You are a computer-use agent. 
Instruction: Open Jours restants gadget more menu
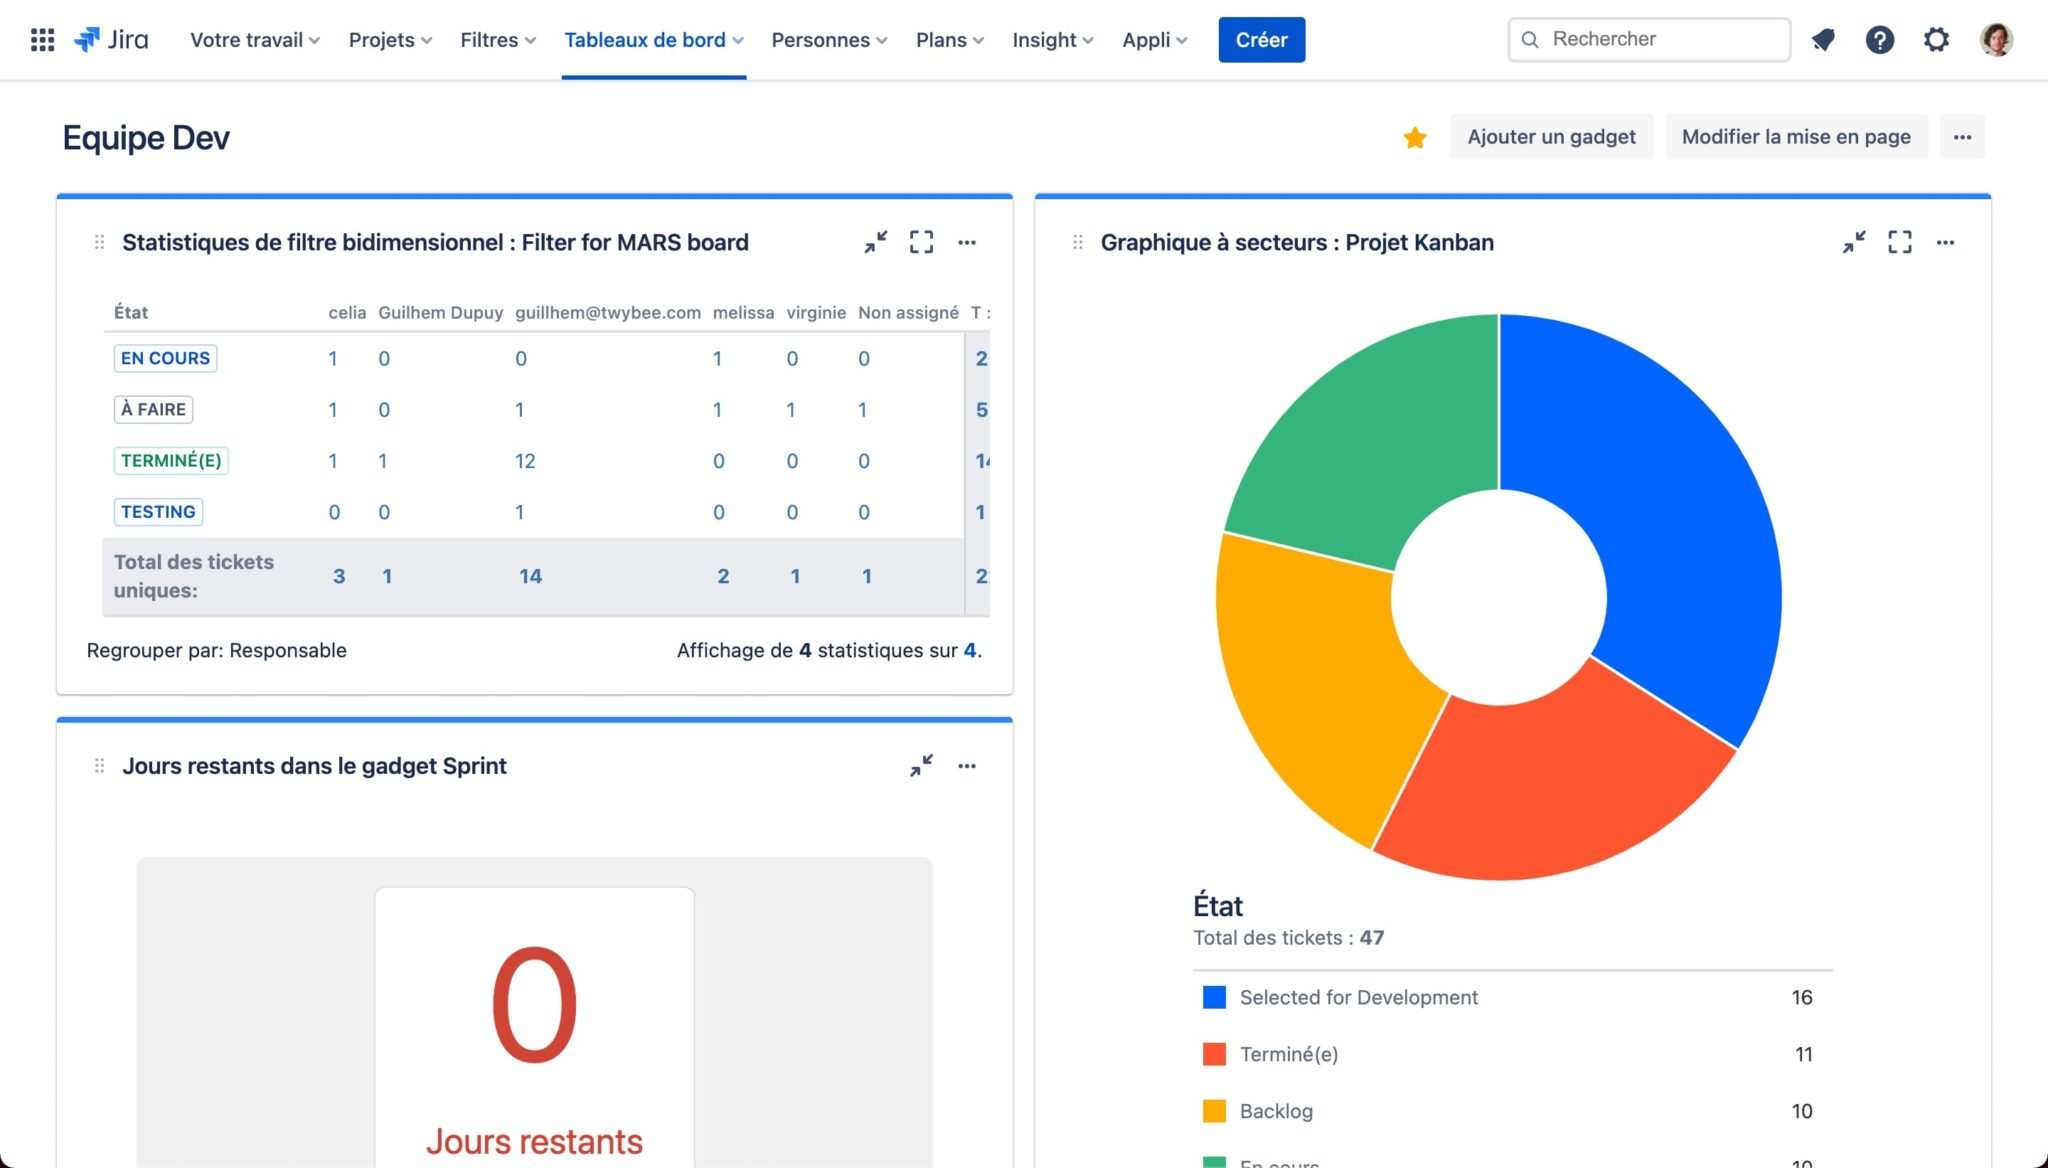click(x=967, y=766)
